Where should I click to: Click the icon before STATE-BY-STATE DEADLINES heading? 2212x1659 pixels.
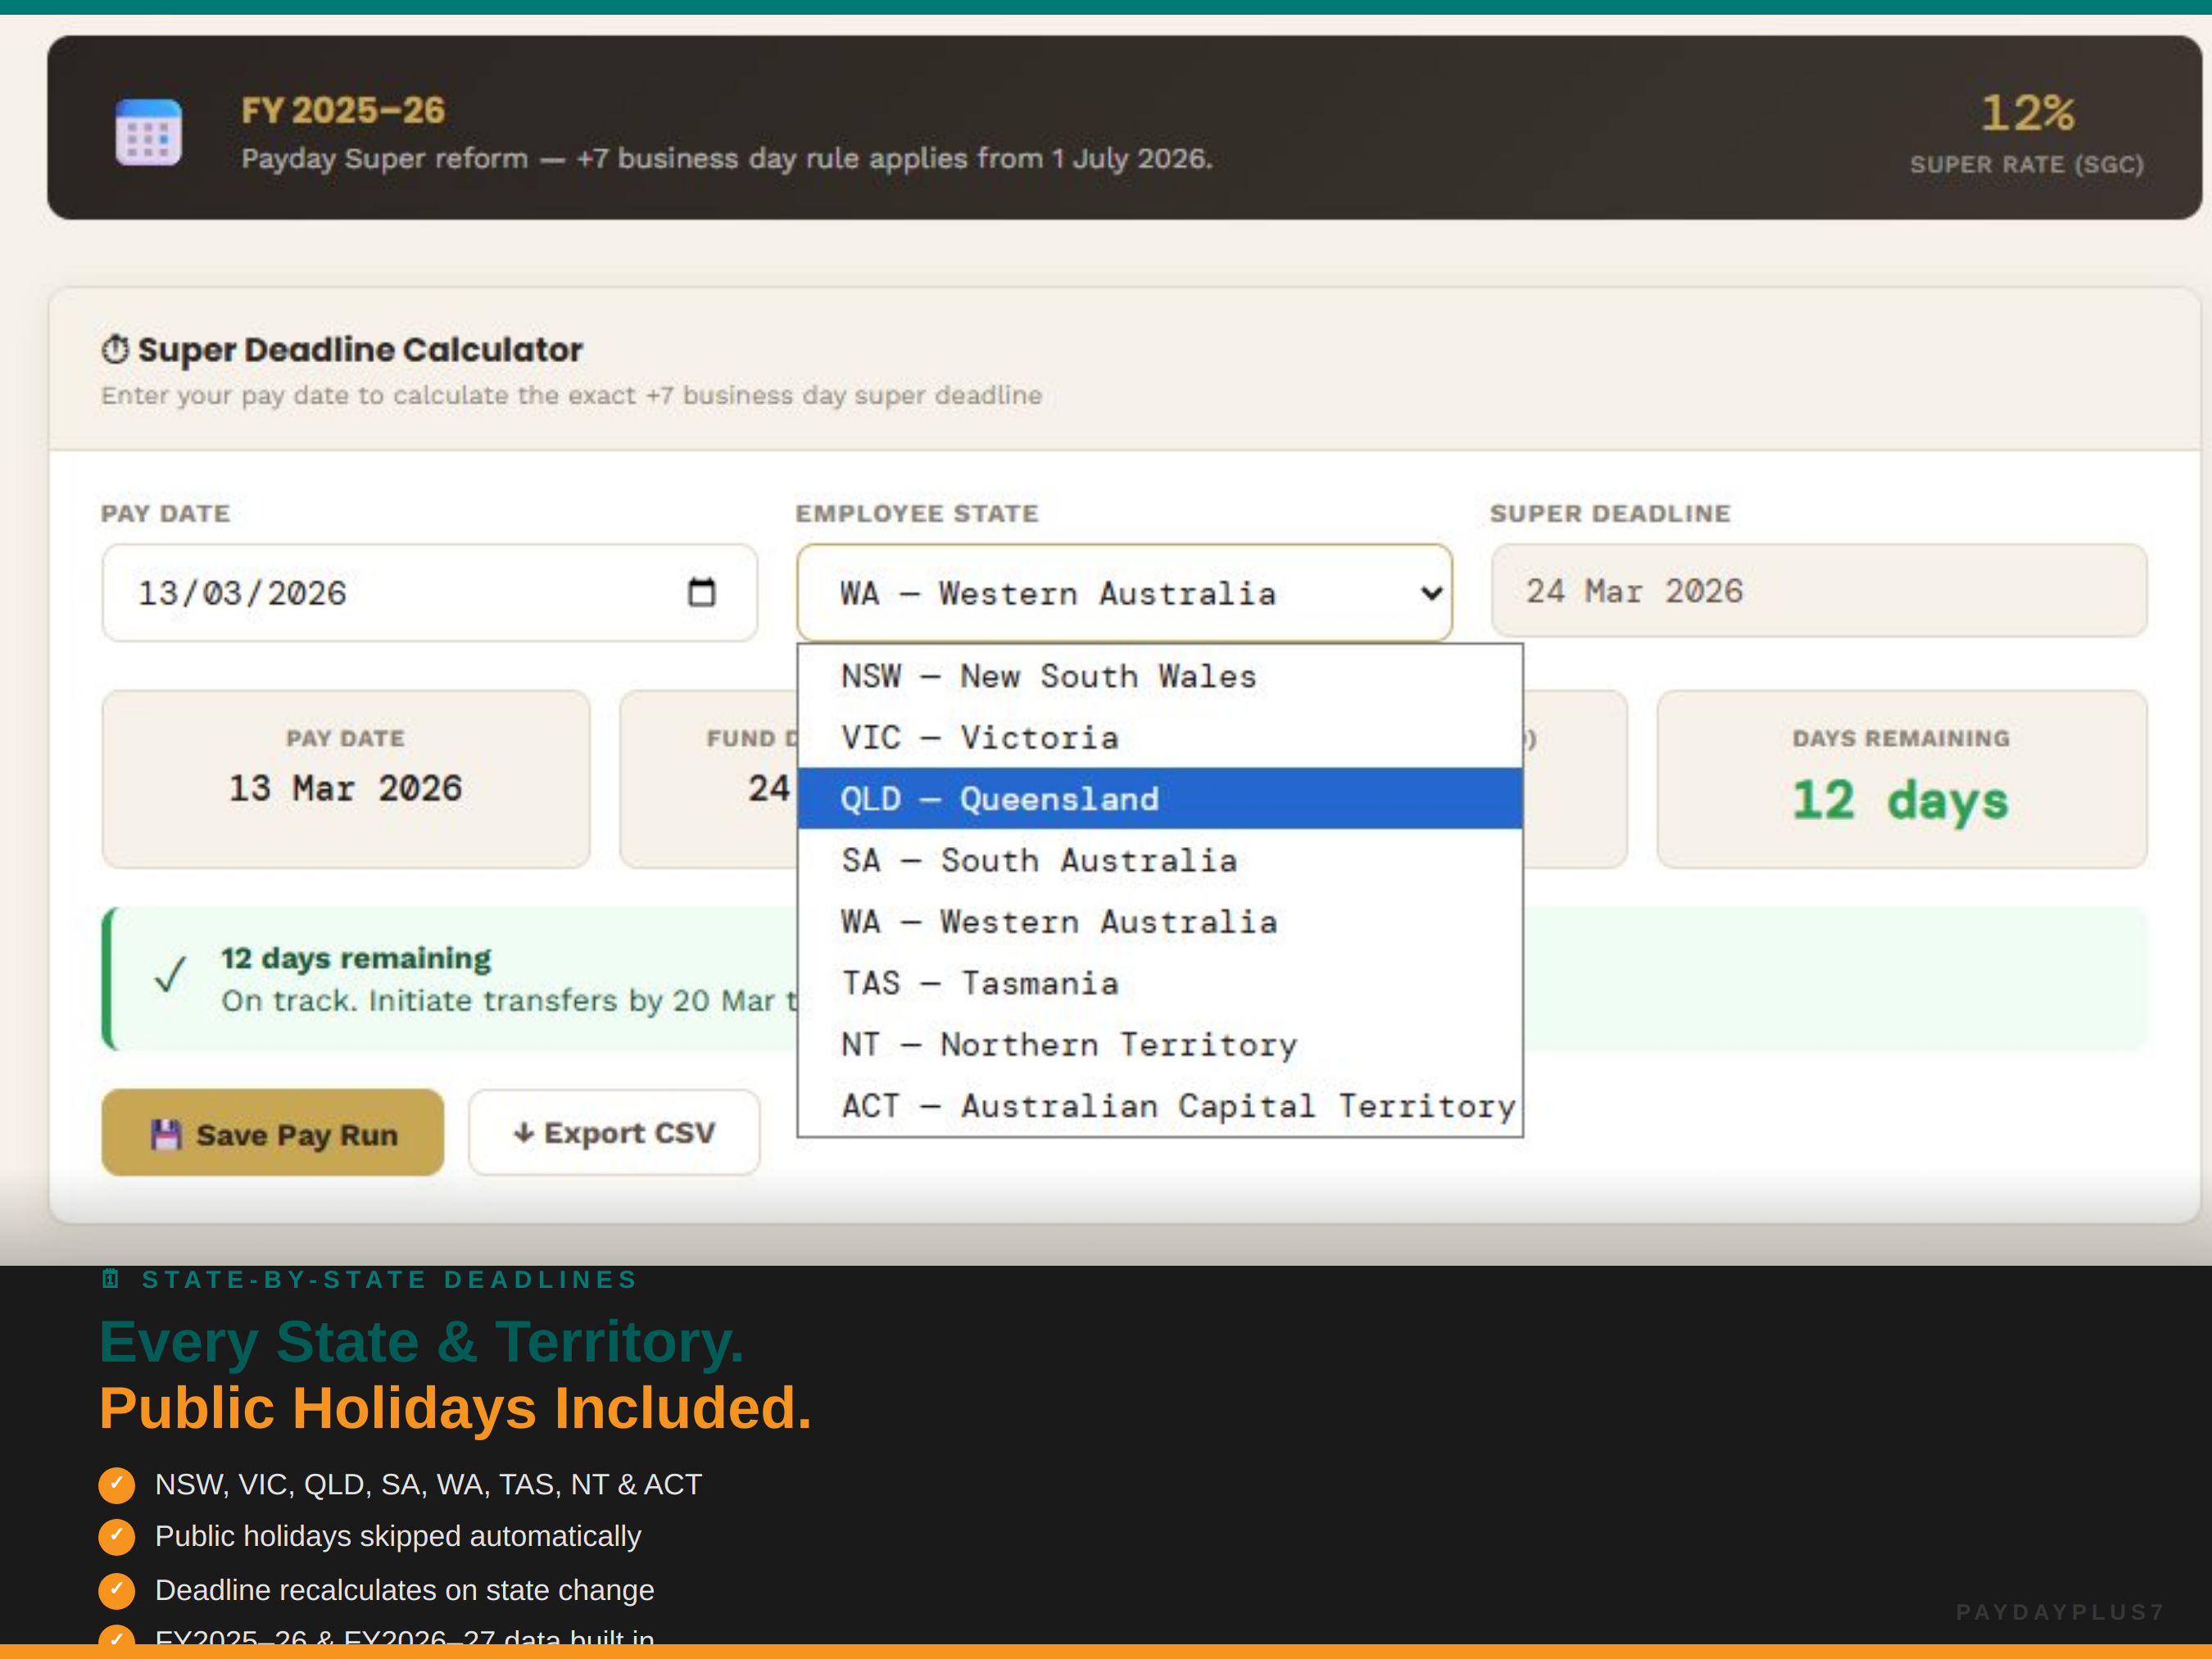[112, 1277]
